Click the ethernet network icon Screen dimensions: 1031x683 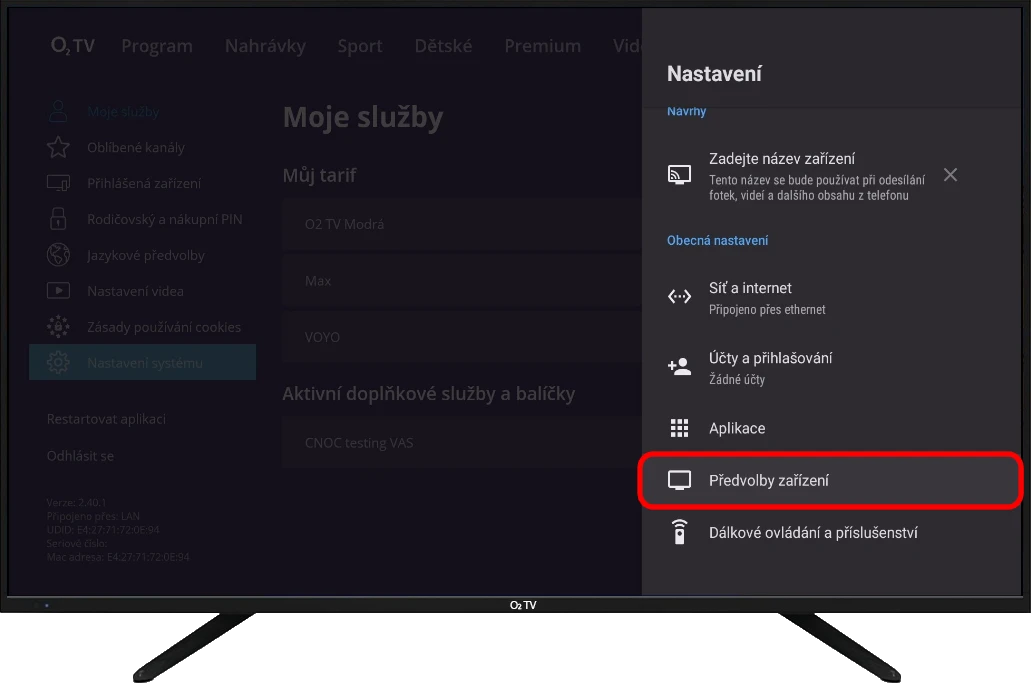pyautogui.click(x=679, y=297)
